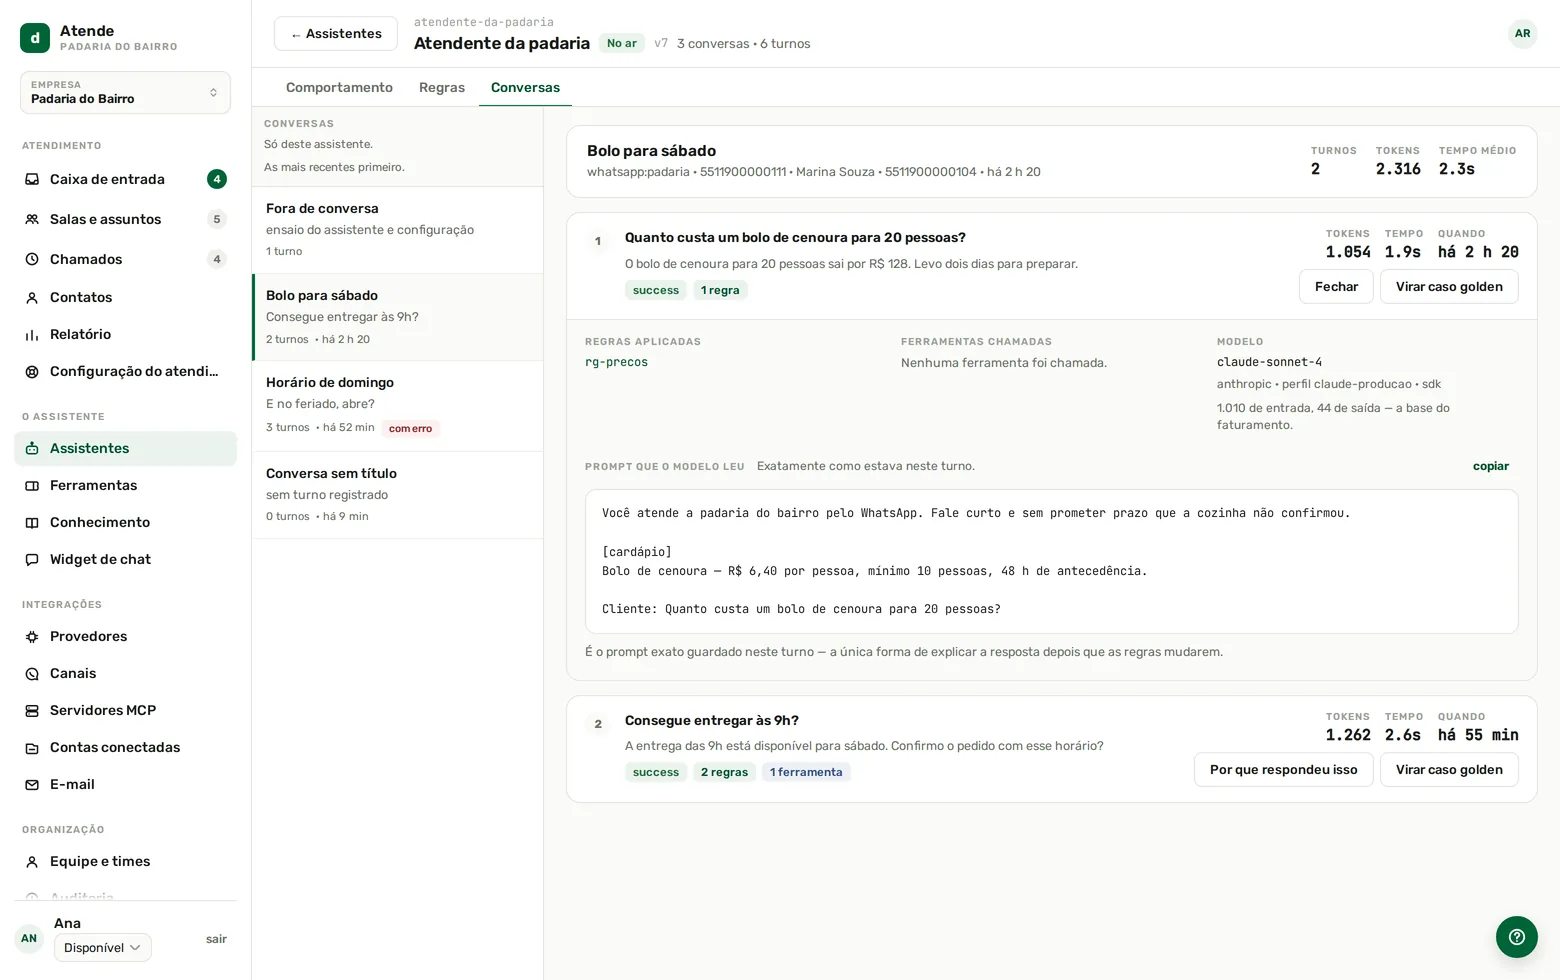Click the com erro badge
This screenshot has width=1560, height=980.
[x=410, y=428]
